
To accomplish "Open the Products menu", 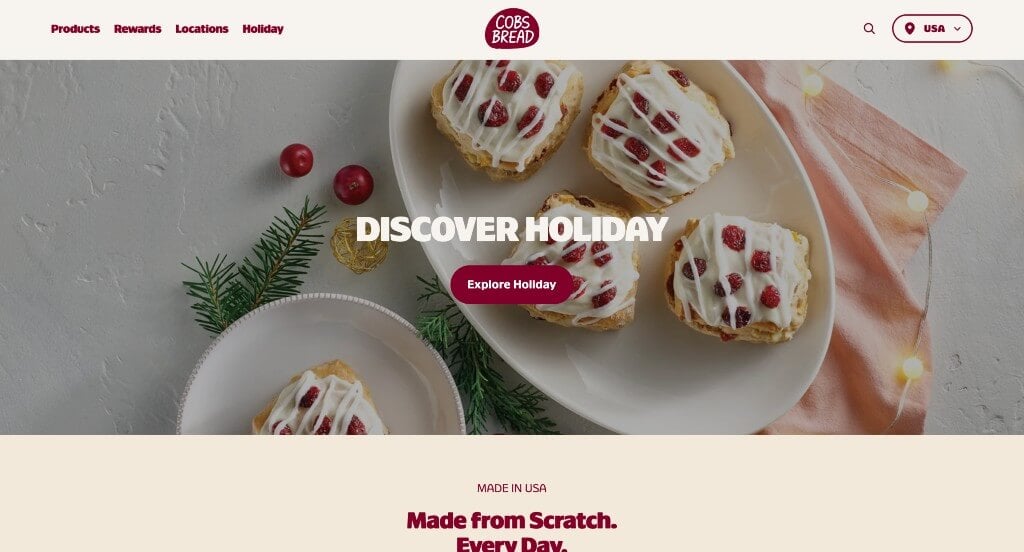I will tap(75, 29).
